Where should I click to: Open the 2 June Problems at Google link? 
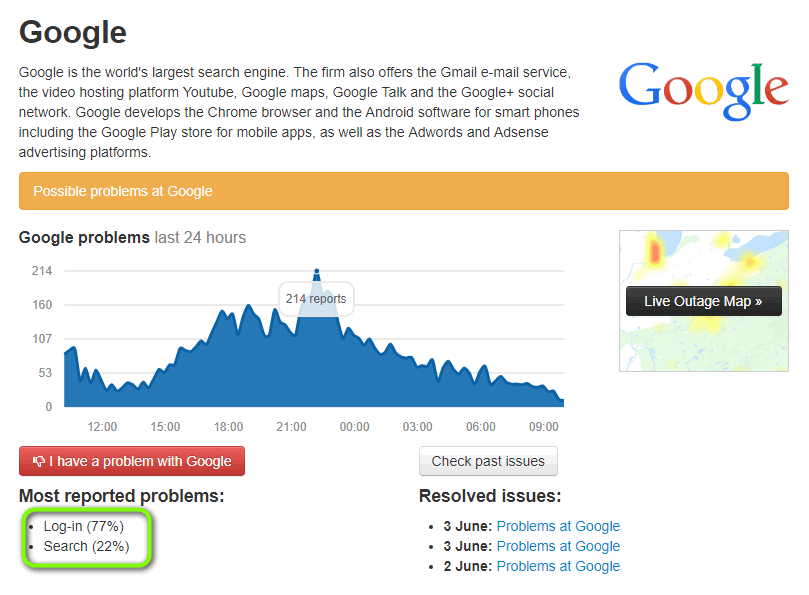click(558, 566)
